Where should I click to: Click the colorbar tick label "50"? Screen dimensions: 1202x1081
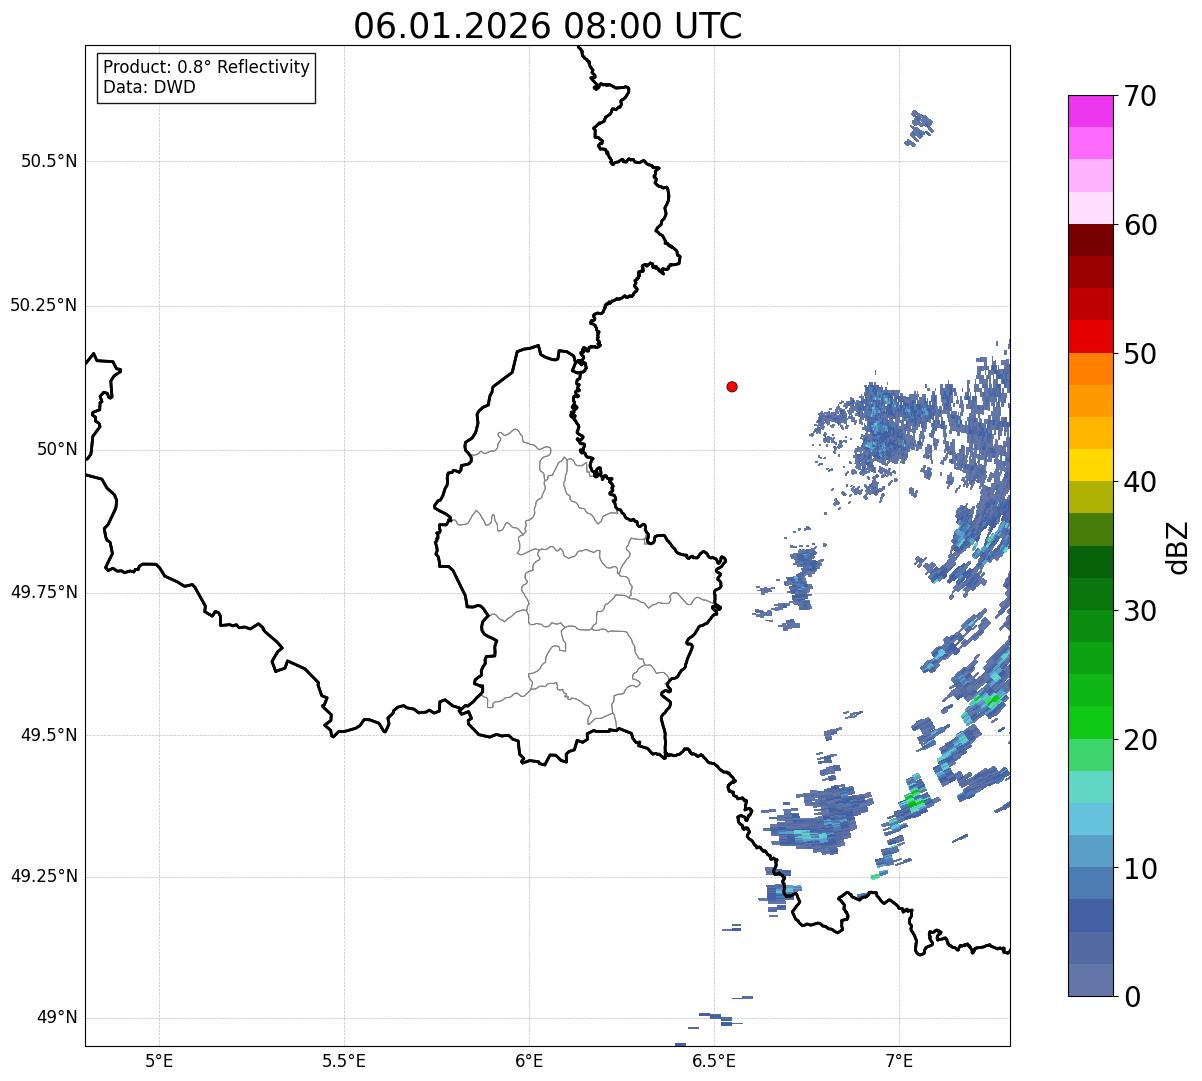click(1140, 354)
